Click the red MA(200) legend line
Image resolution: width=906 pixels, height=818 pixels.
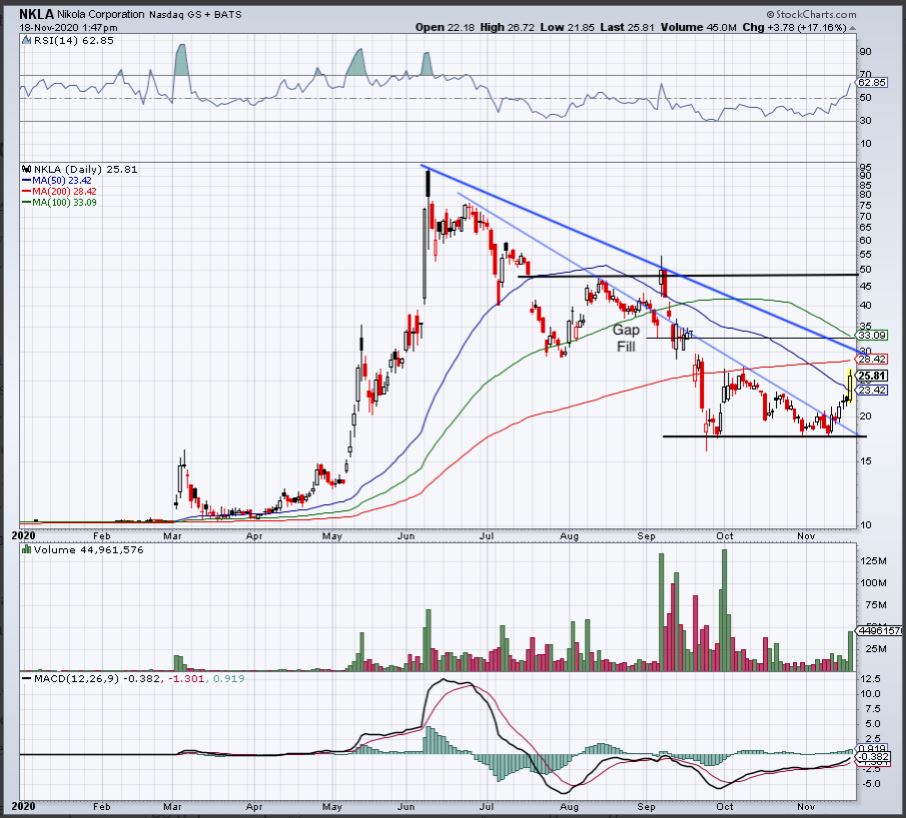pyautogui.click(x=27, y=192)
